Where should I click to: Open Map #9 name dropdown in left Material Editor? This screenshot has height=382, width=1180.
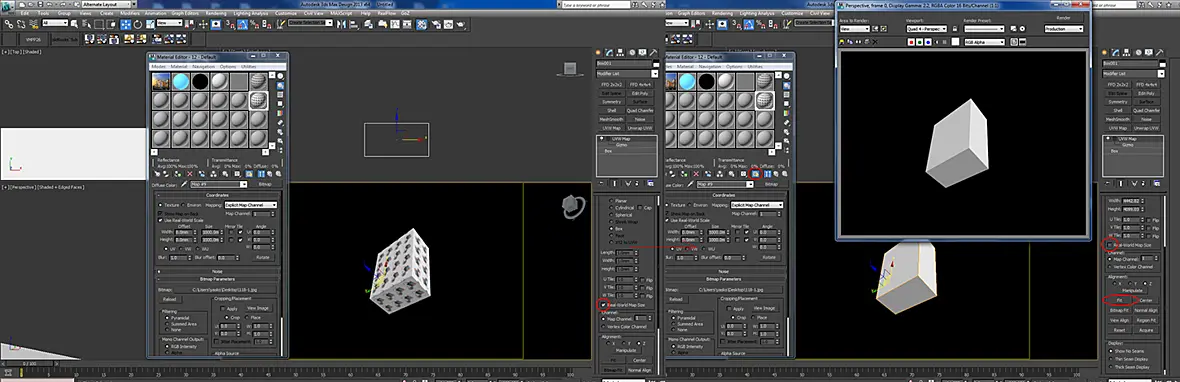pos(219,184)
